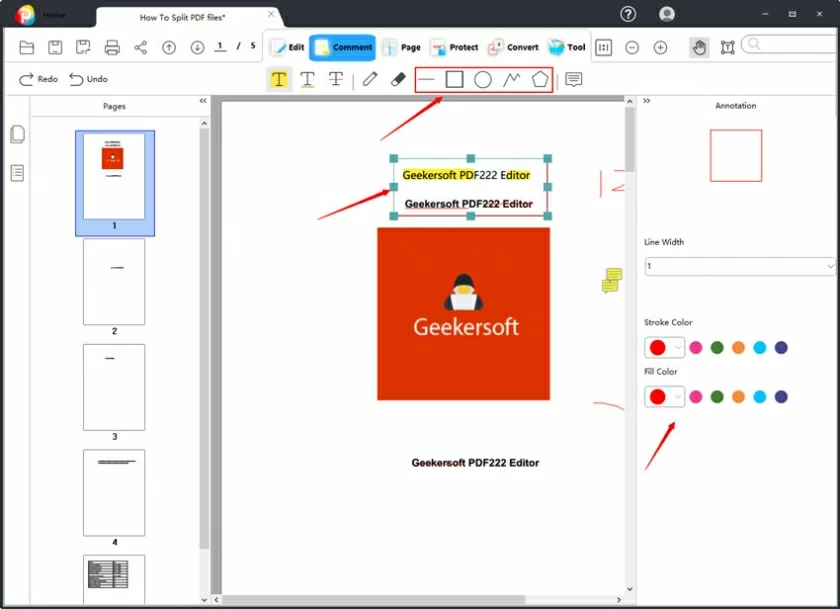
Task: Collapse the Pages panel with double chevron
Action: [x=201, y=100]
